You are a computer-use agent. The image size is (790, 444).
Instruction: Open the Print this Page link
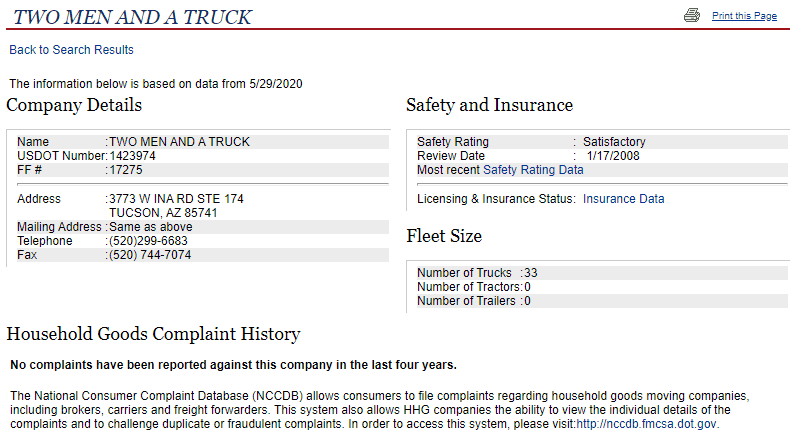point(744,16)
